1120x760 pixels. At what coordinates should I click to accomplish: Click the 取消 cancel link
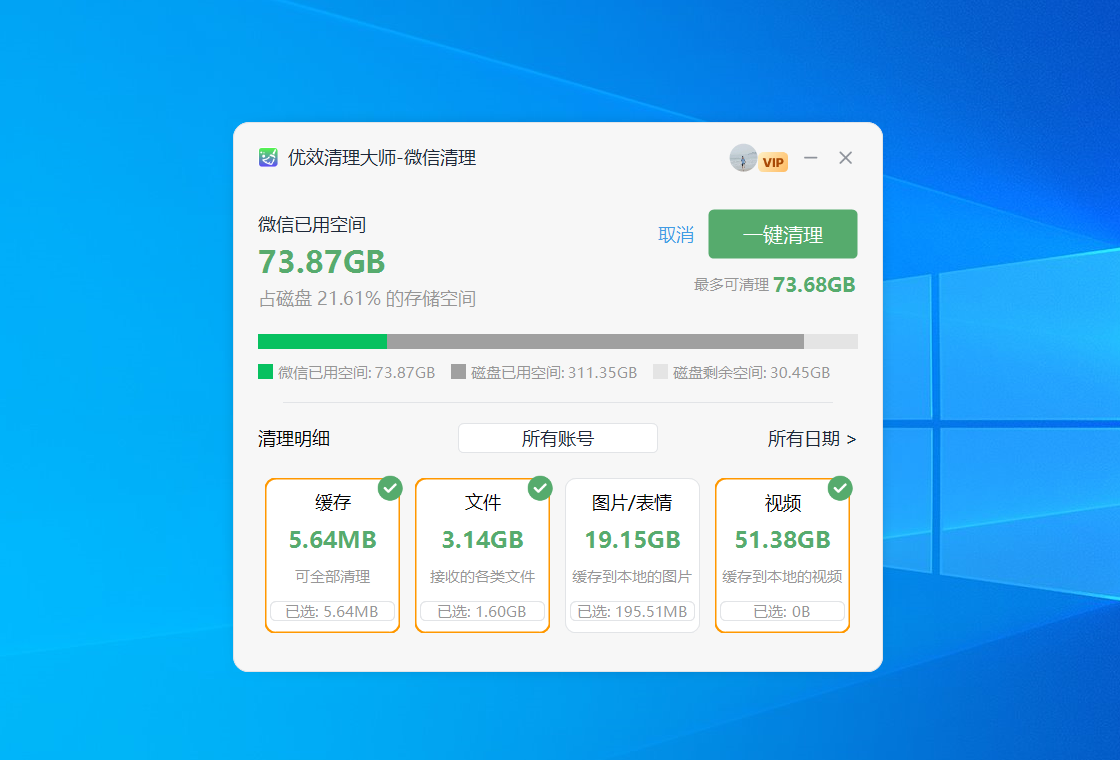(x=676, y=234)
